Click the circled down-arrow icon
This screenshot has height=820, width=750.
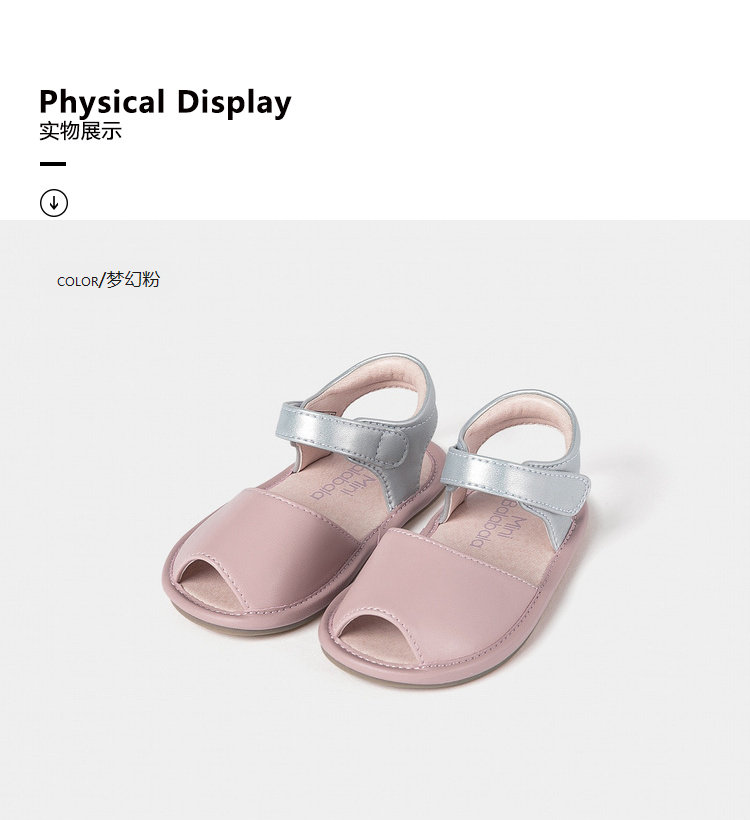[x=54, y=203]
